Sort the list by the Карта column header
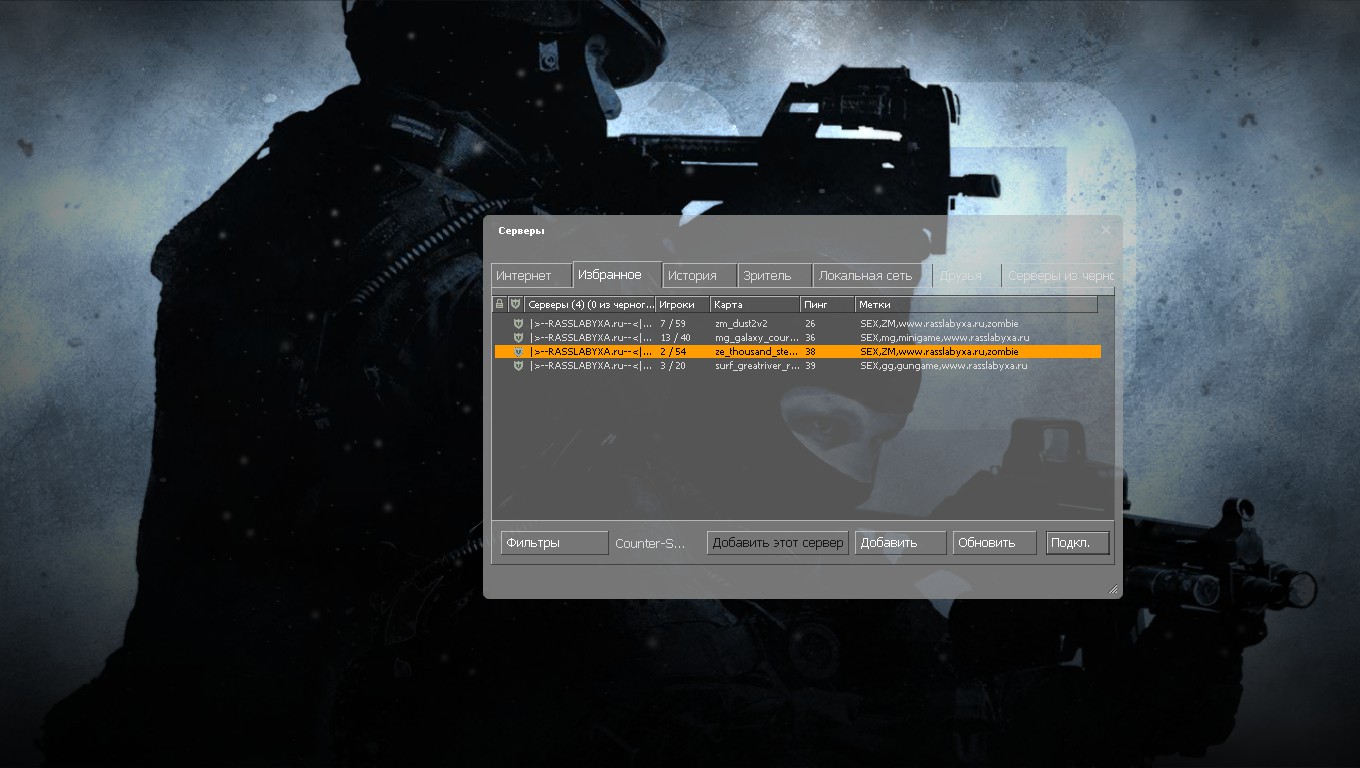1360x768 pixels. [x=755, y=304]
